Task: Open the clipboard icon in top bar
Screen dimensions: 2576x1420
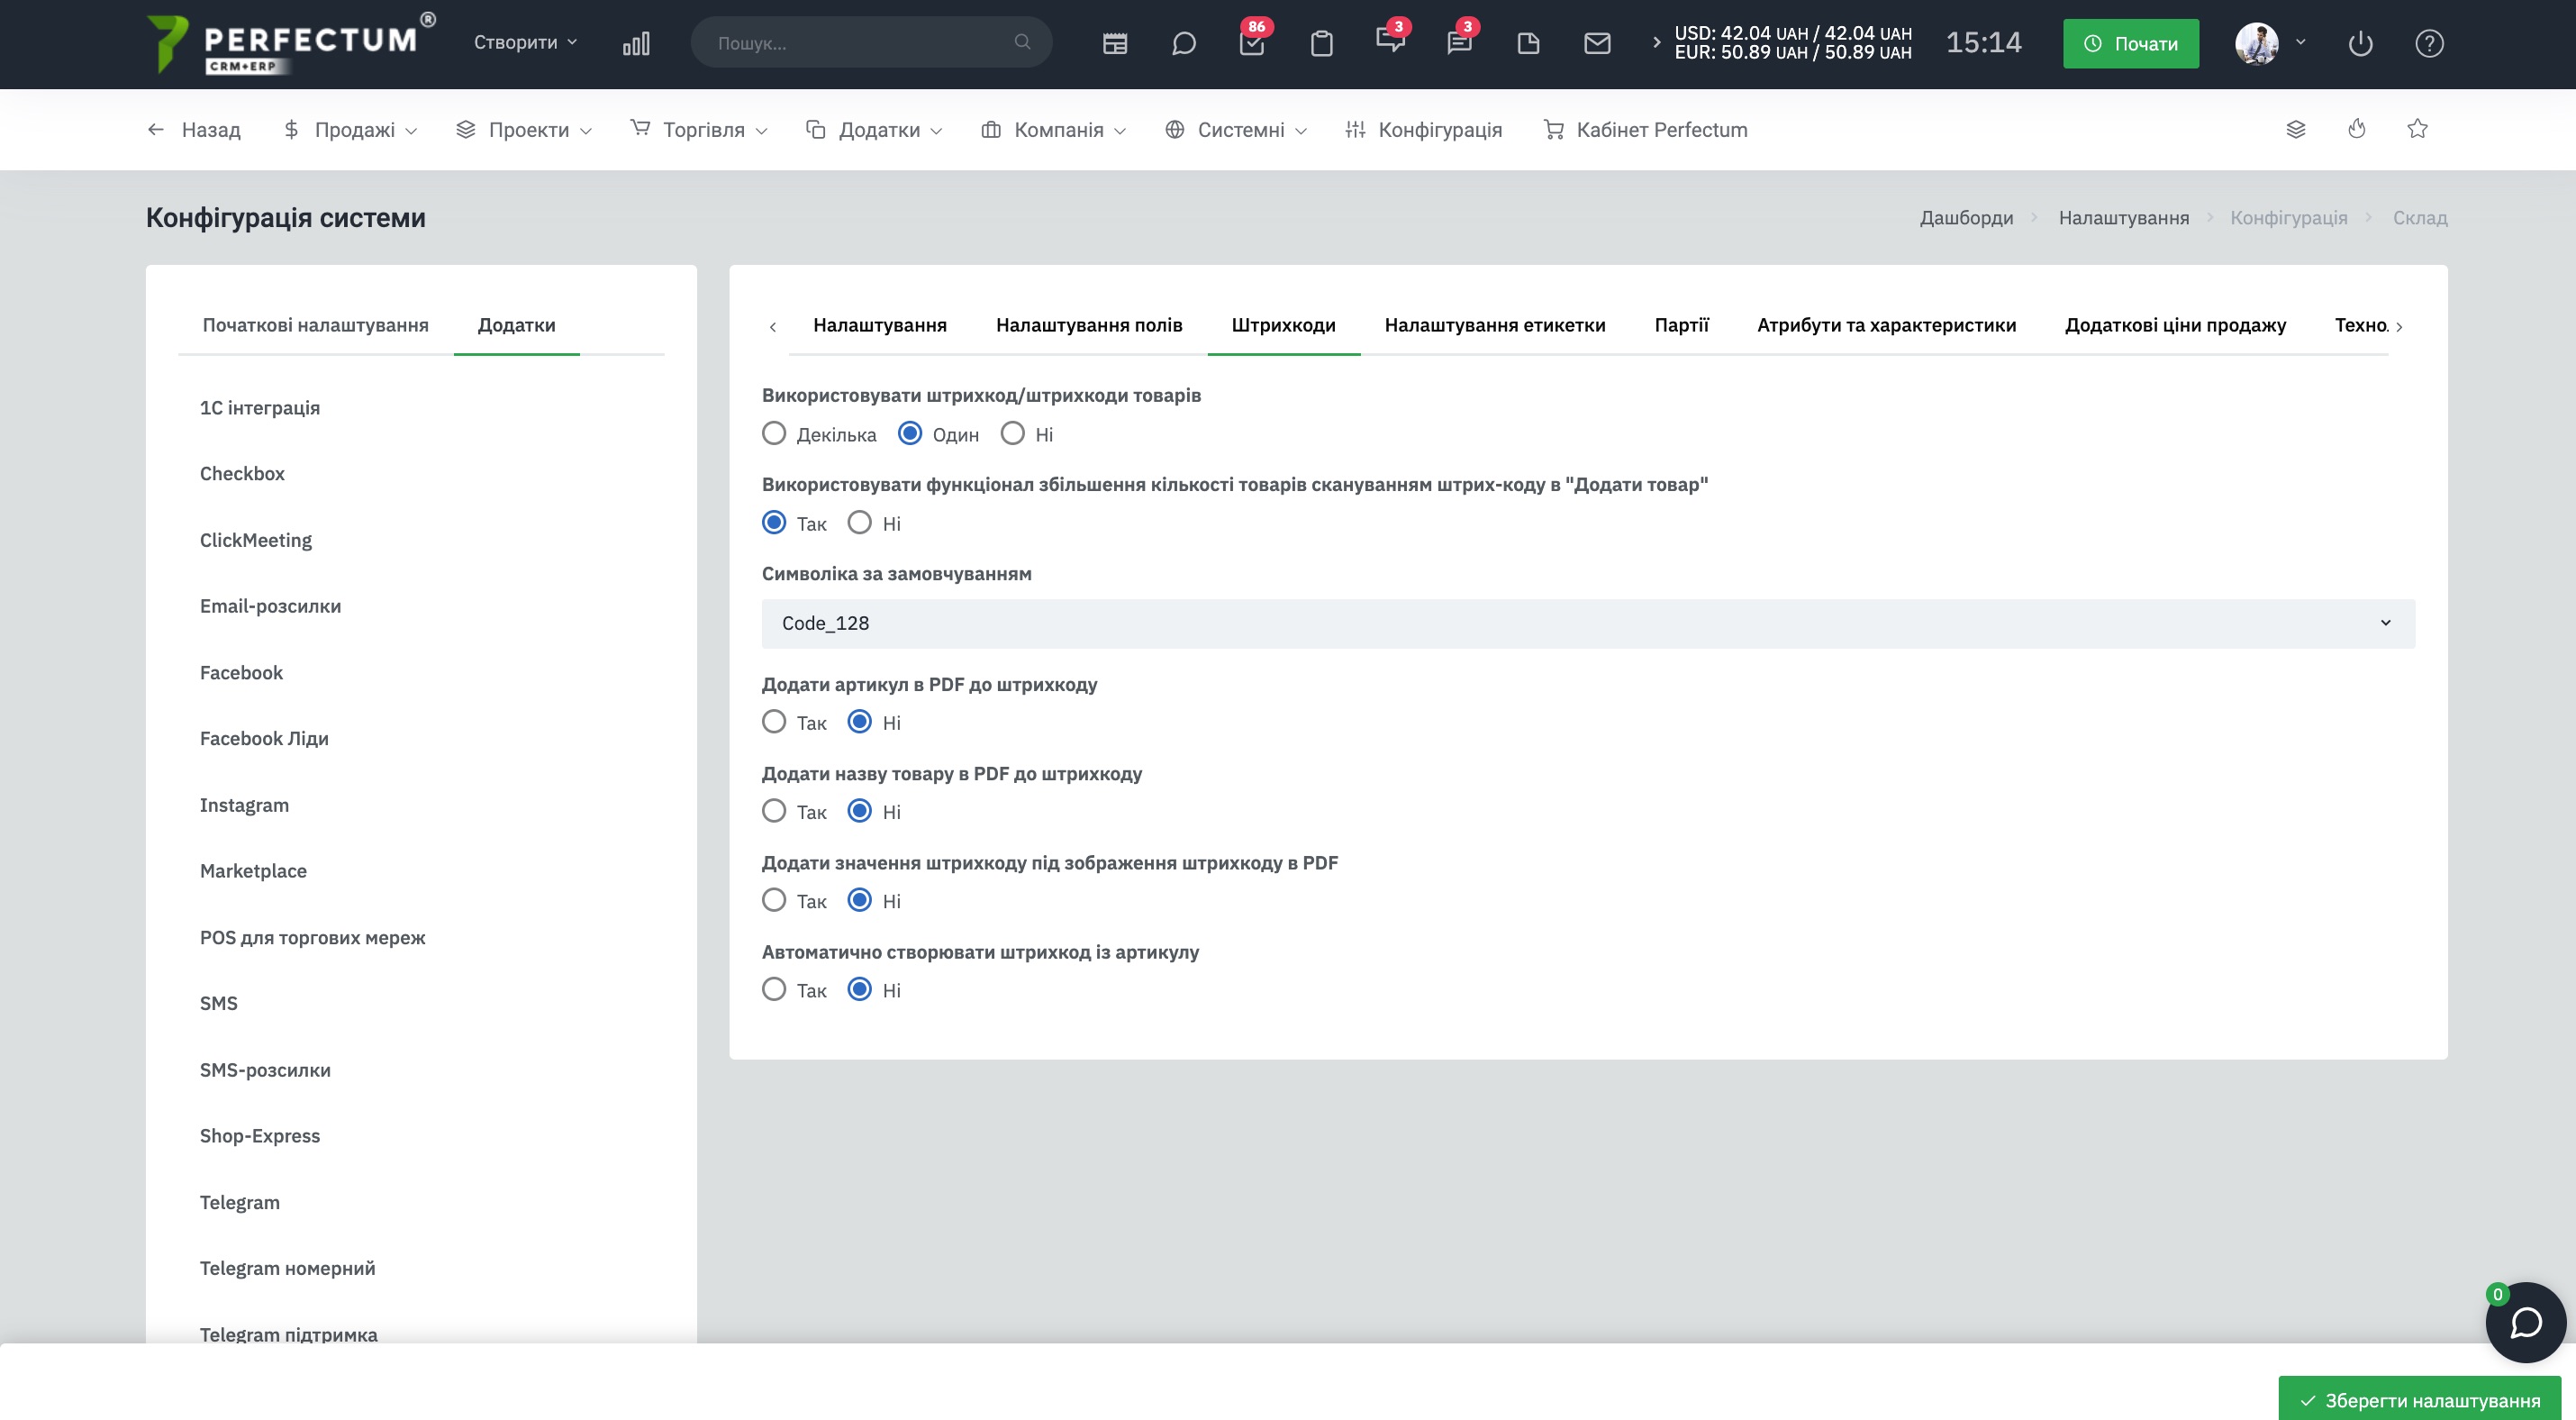Action: (1321, 44)
